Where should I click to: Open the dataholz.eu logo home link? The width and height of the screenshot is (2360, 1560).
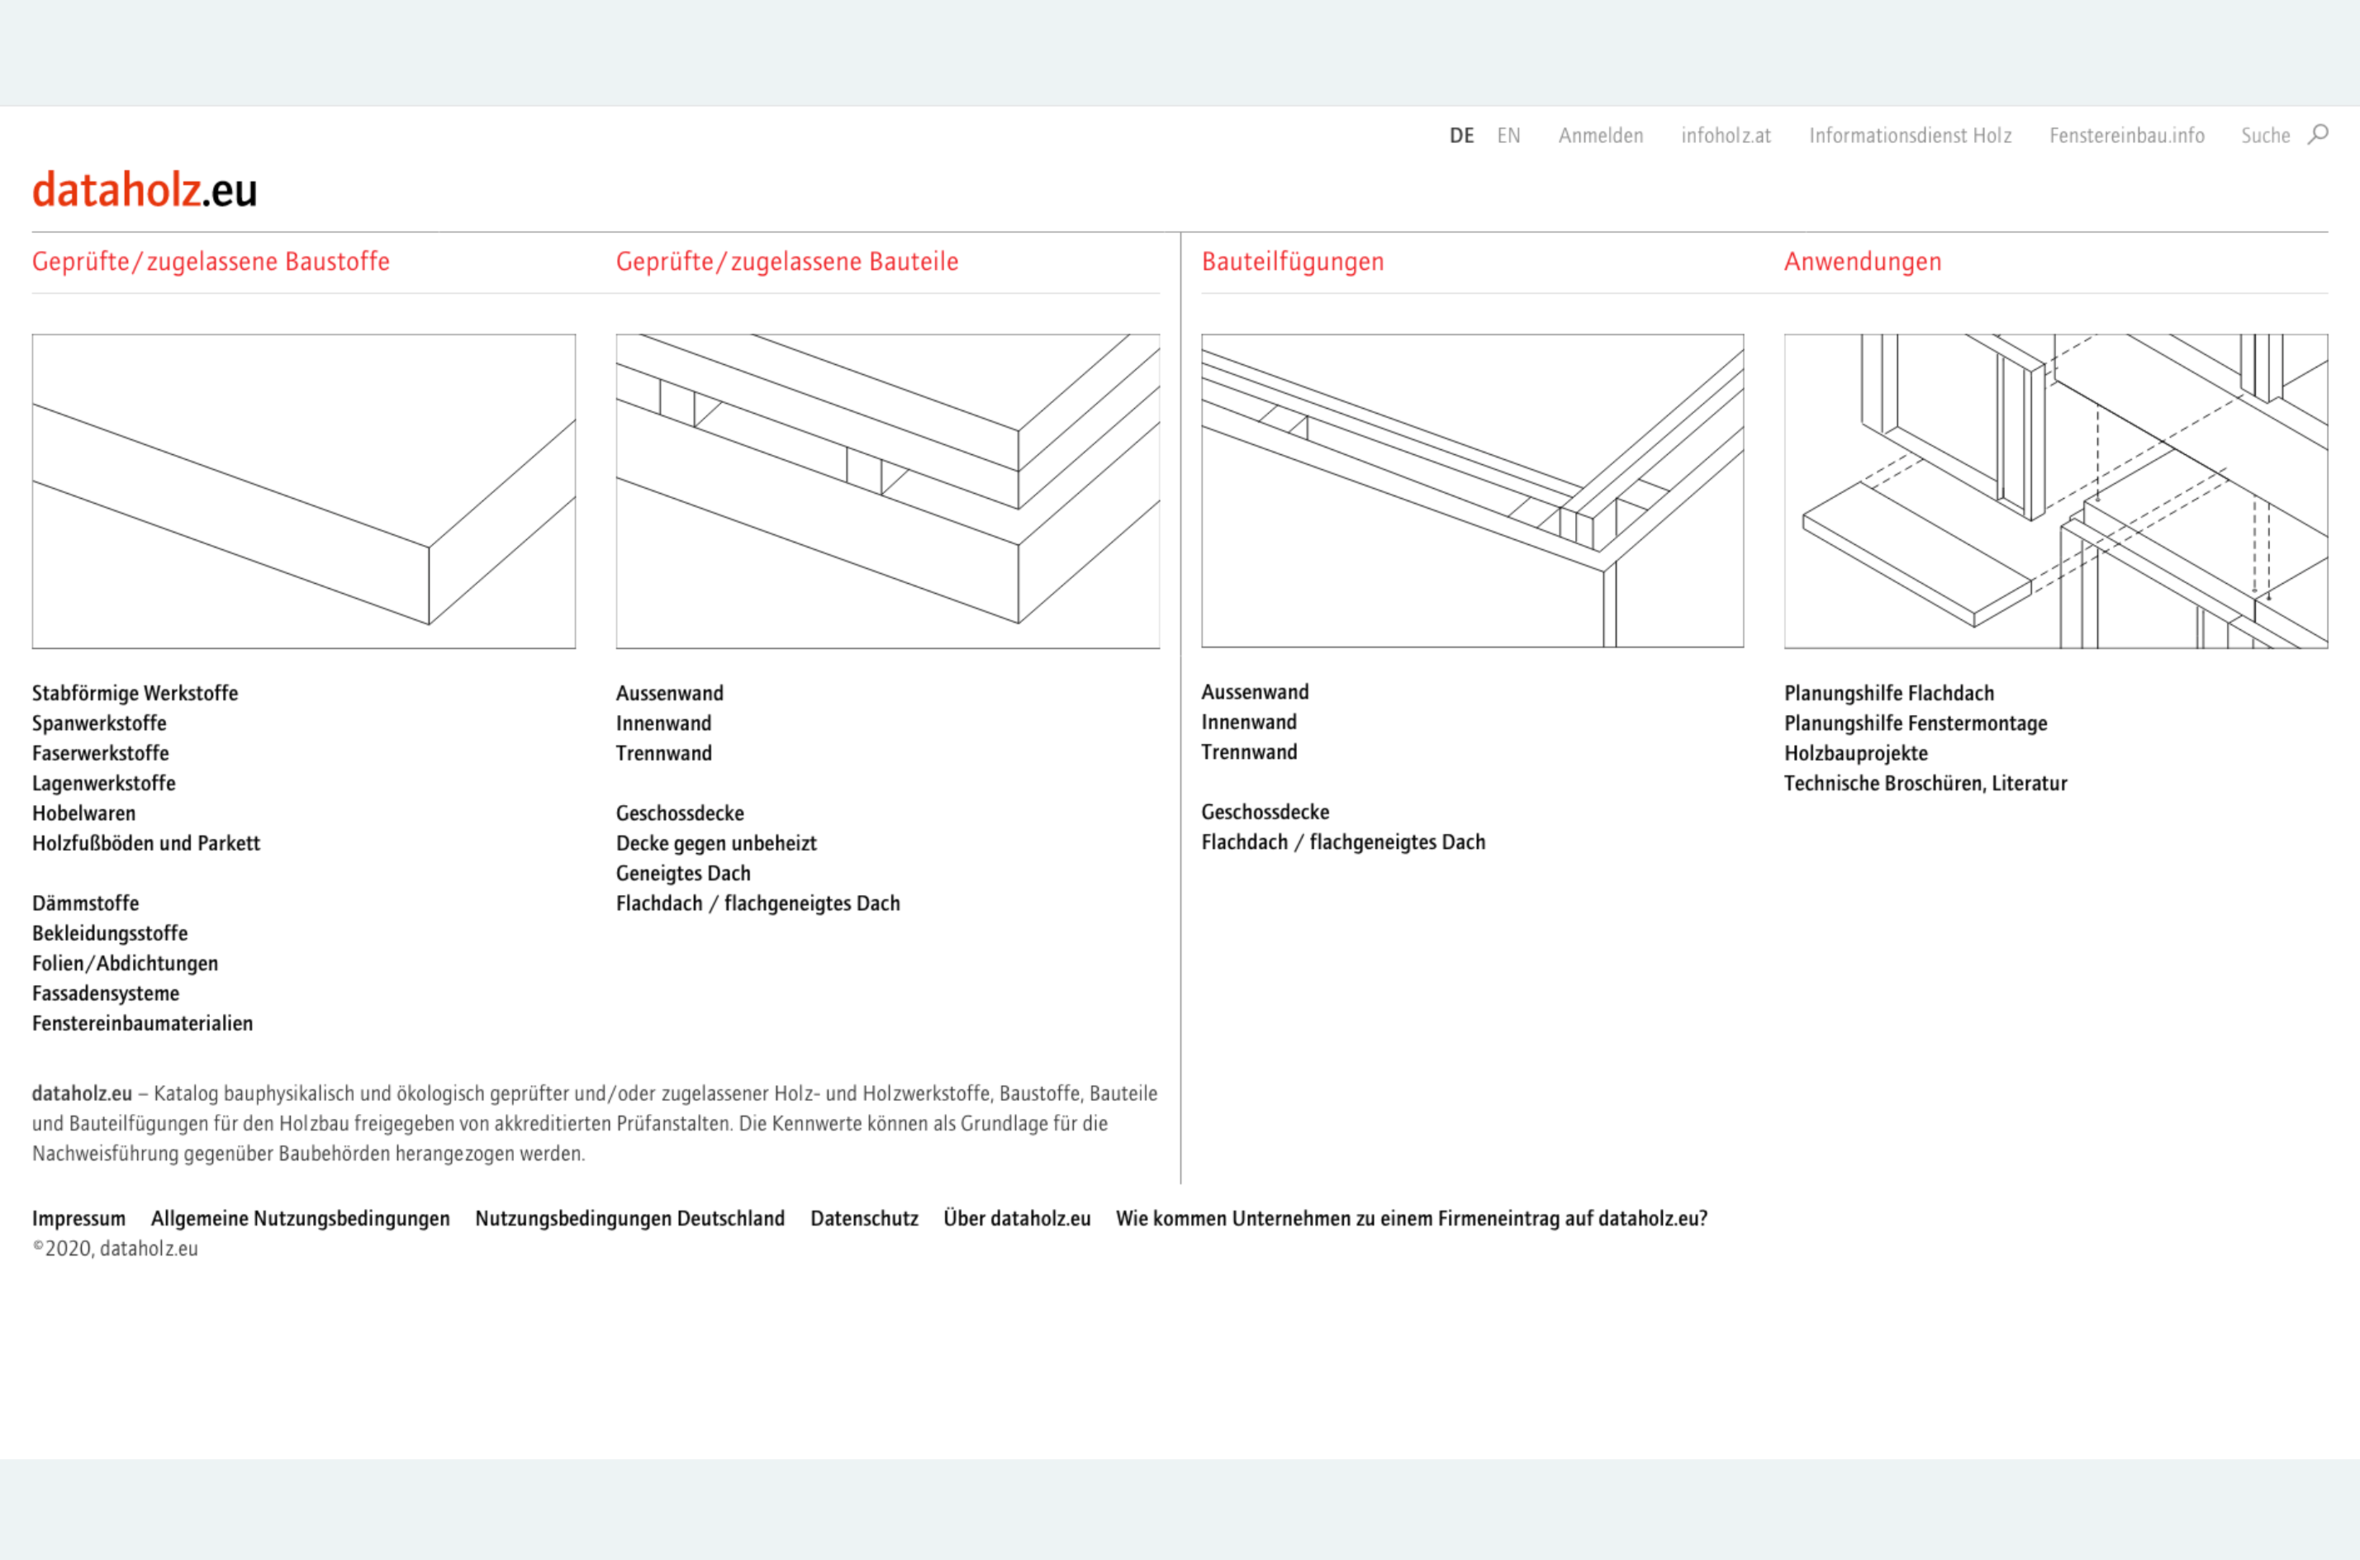click(x=145, y=189)
